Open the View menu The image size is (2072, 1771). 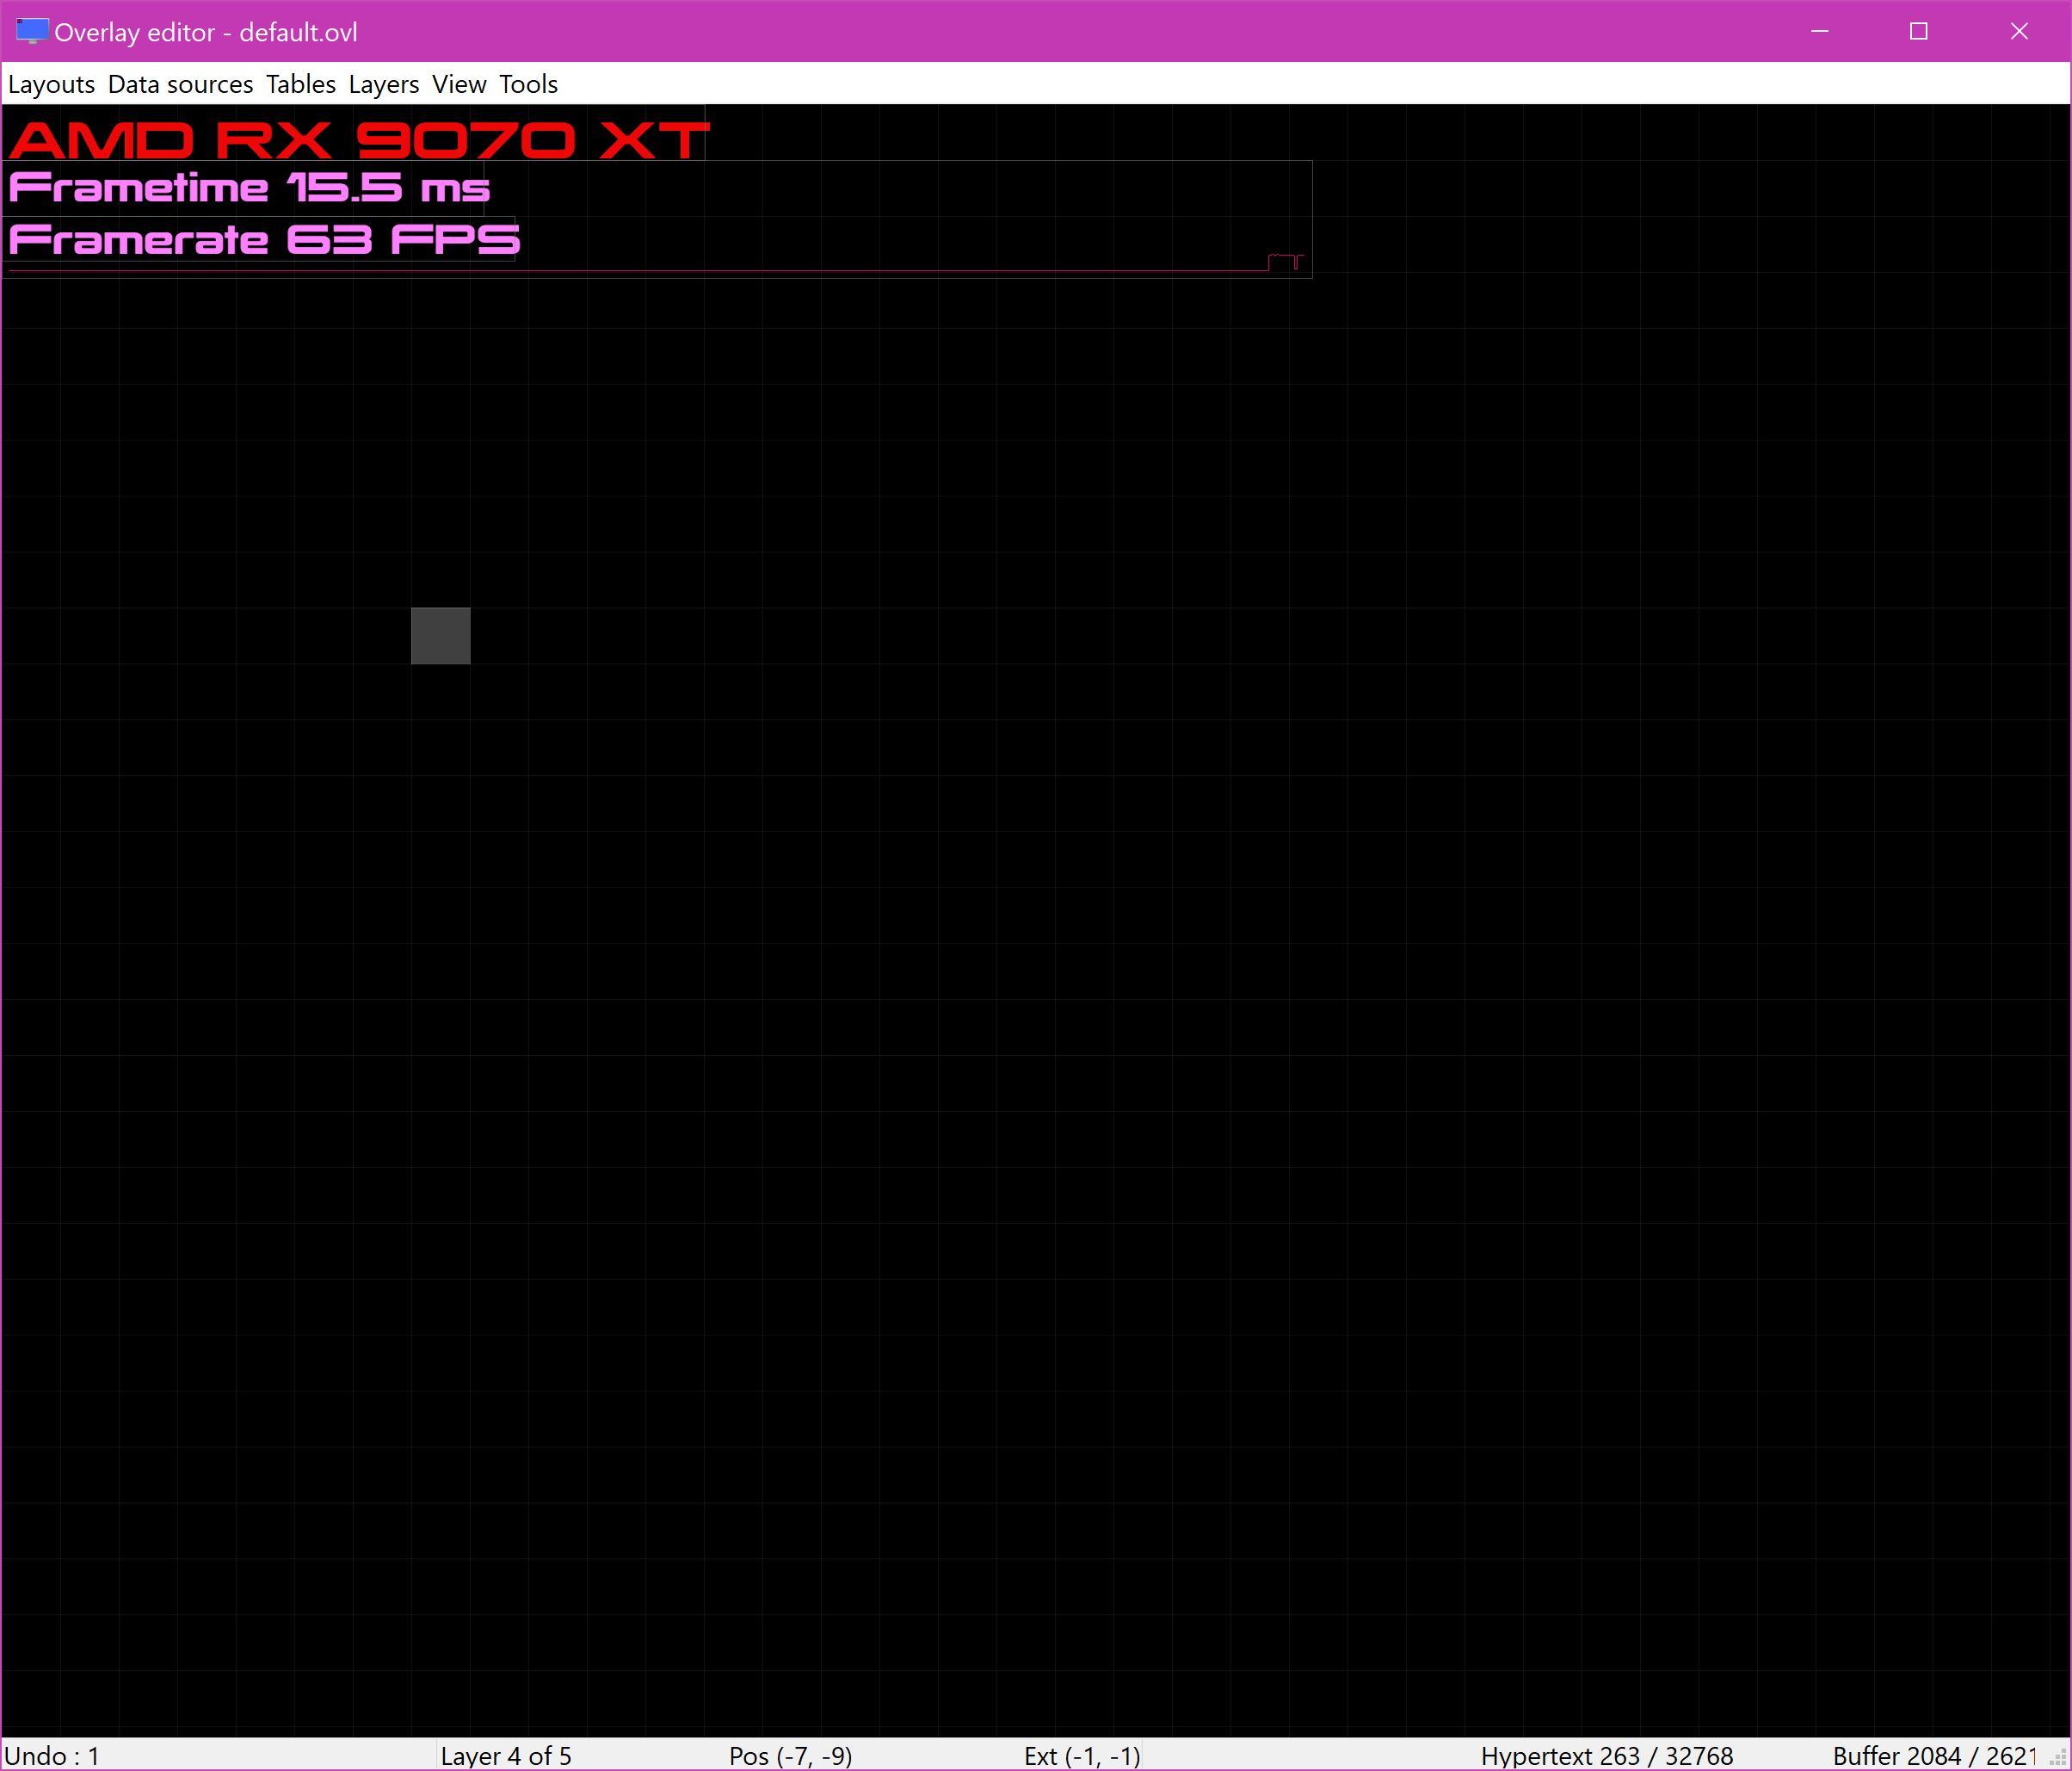(x=459, y=84)
